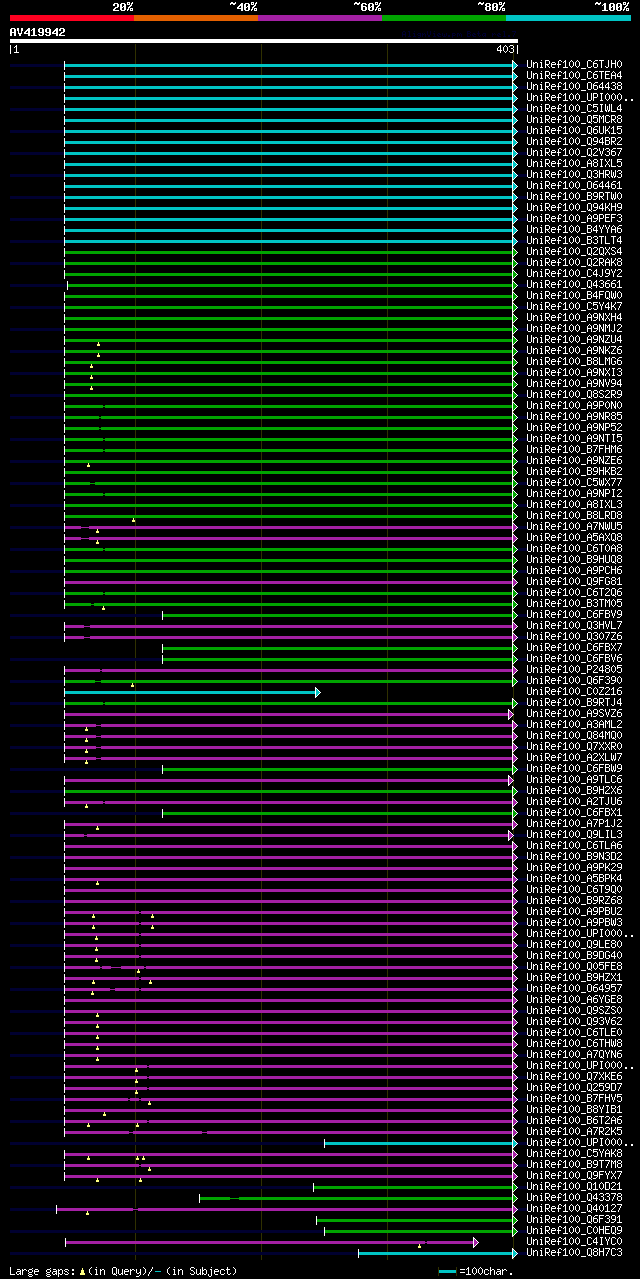Select the UniRef100_A7NWU5 label

pos(574,526)
